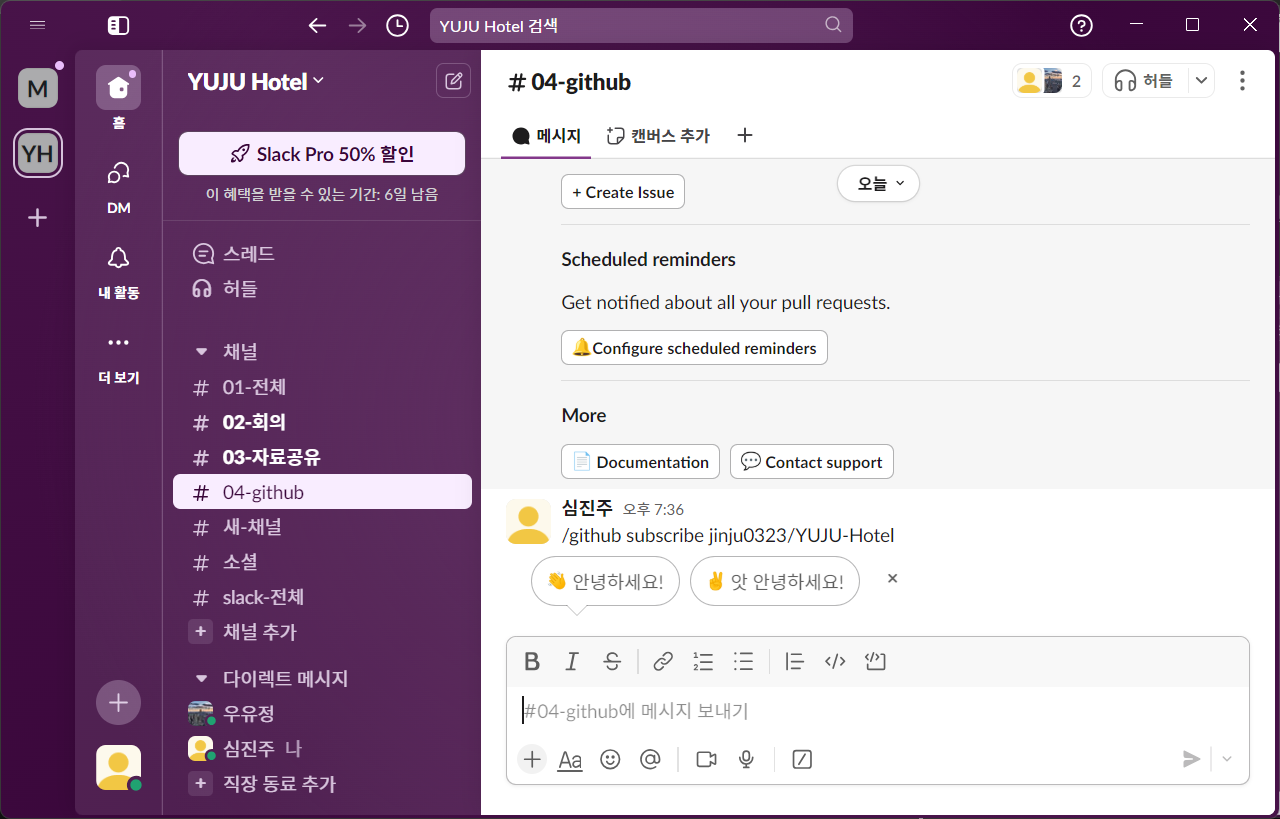Open # 04-github channel header details
This screenshot has width=1280, height=819.
click(570, 82)
